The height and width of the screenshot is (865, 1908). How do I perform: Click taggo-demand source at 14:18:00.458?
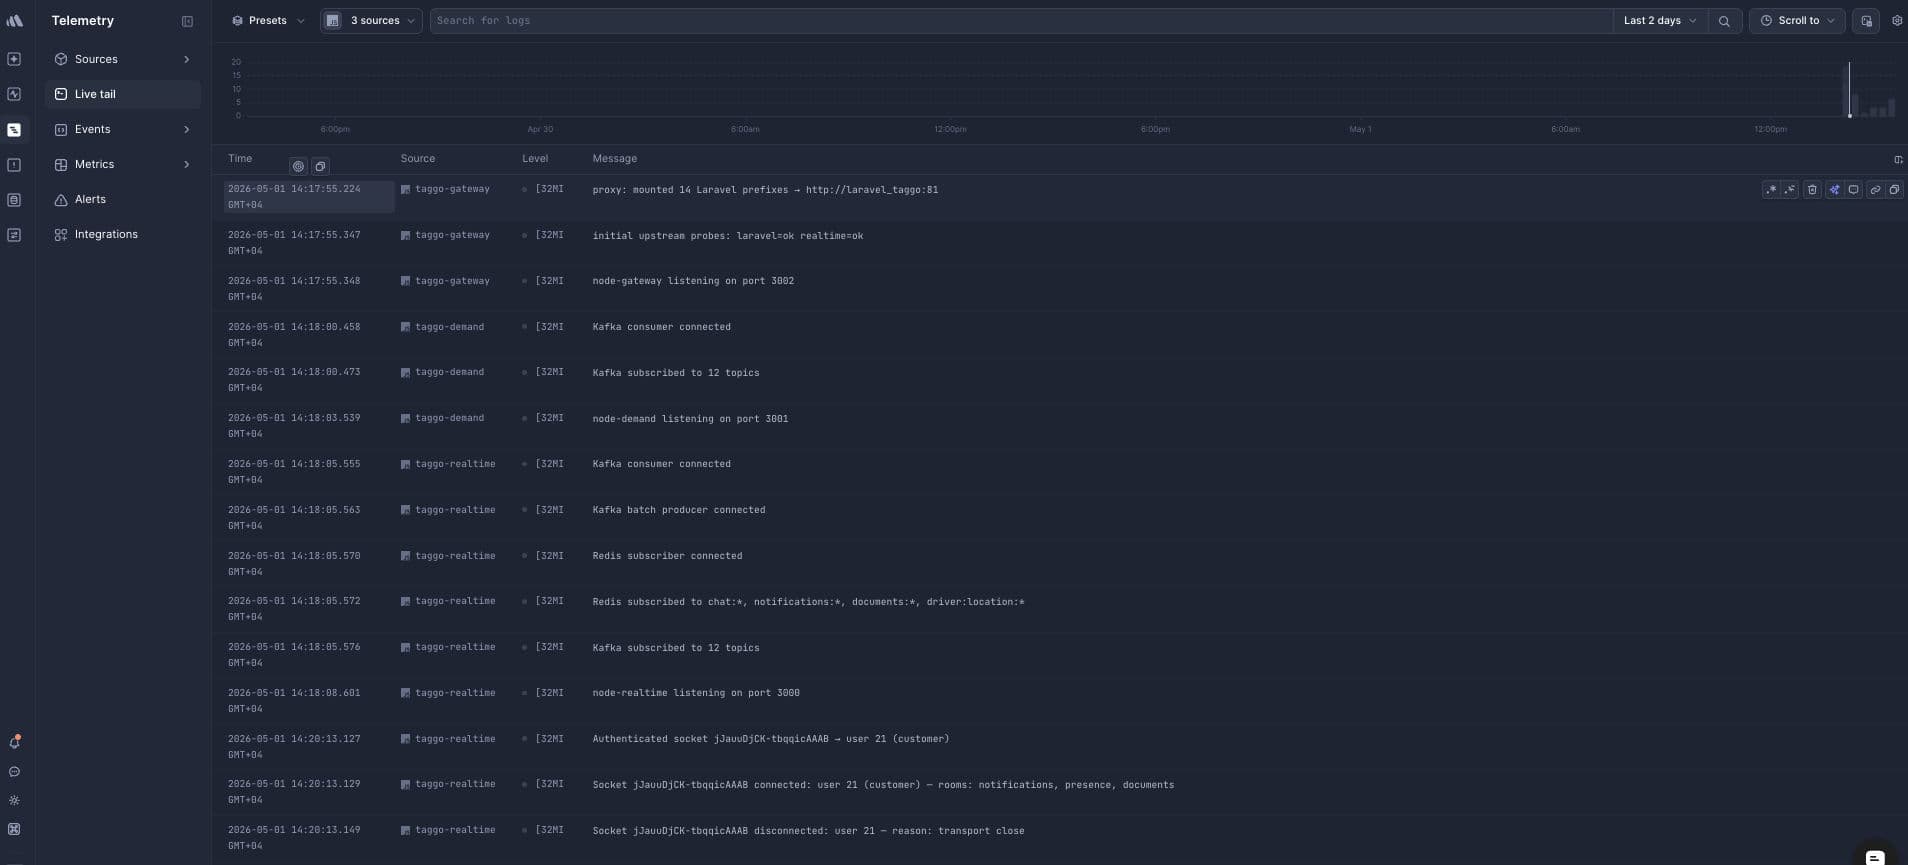[x=449, y=327]
